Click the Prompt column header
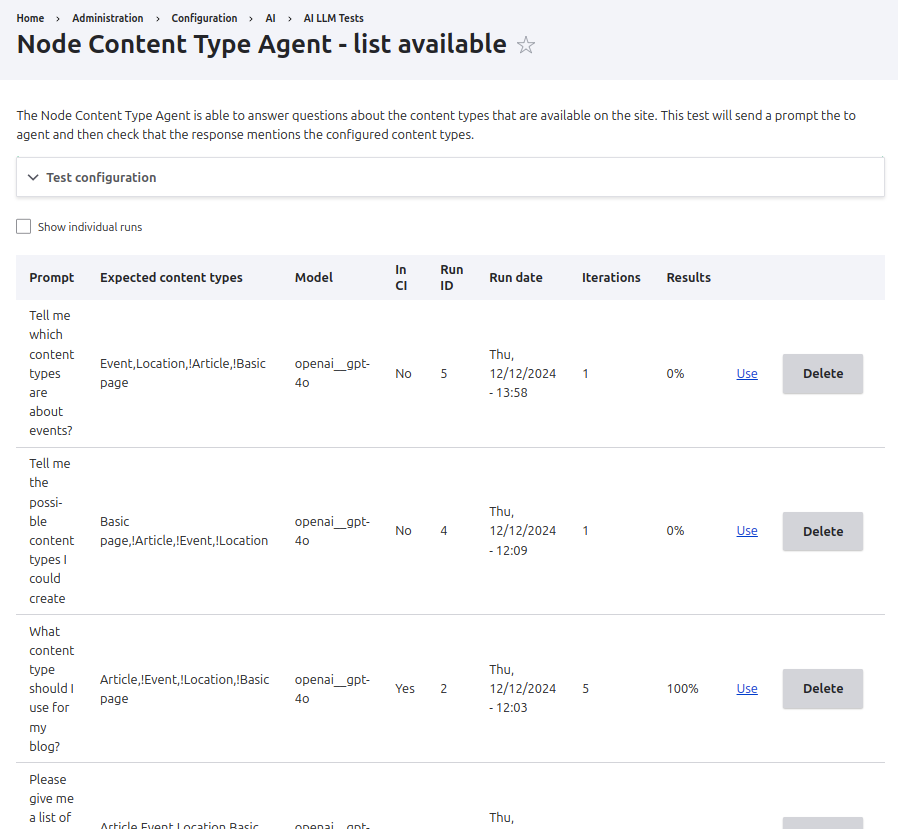 52,278
